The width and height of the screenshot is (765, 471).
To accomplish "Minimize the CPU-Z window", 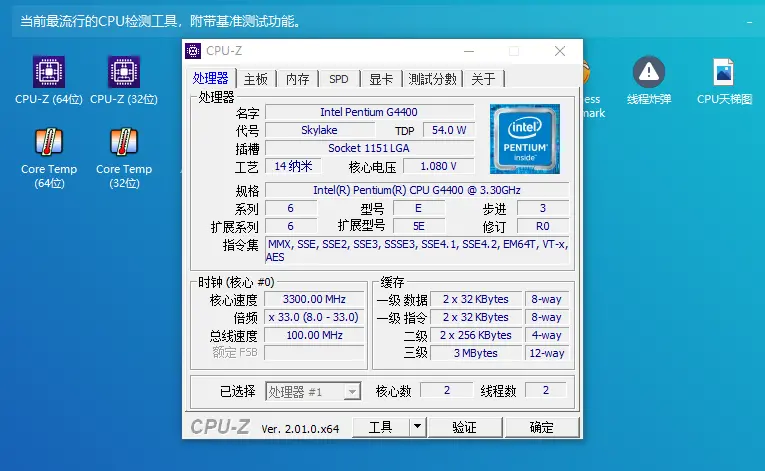I will 469,51.
